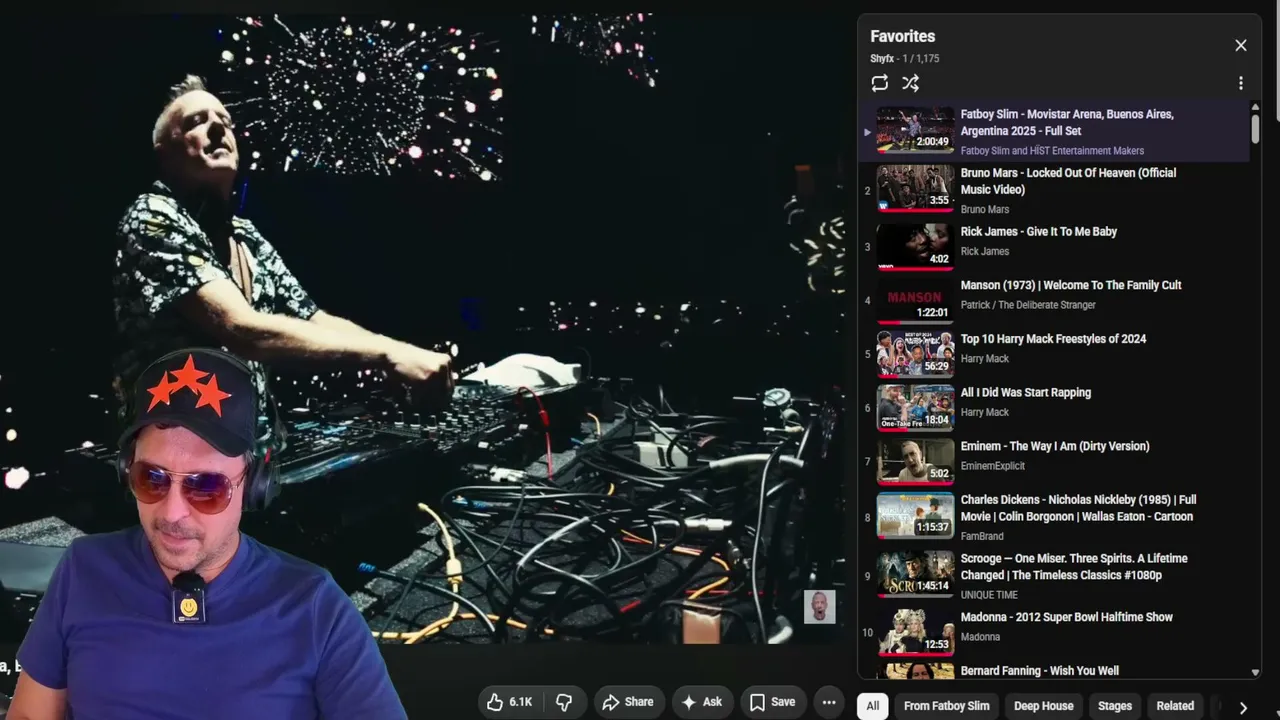Click the Favorites playlist title
This screenshot has width=1280, height=720.
[x=902, y=36]
